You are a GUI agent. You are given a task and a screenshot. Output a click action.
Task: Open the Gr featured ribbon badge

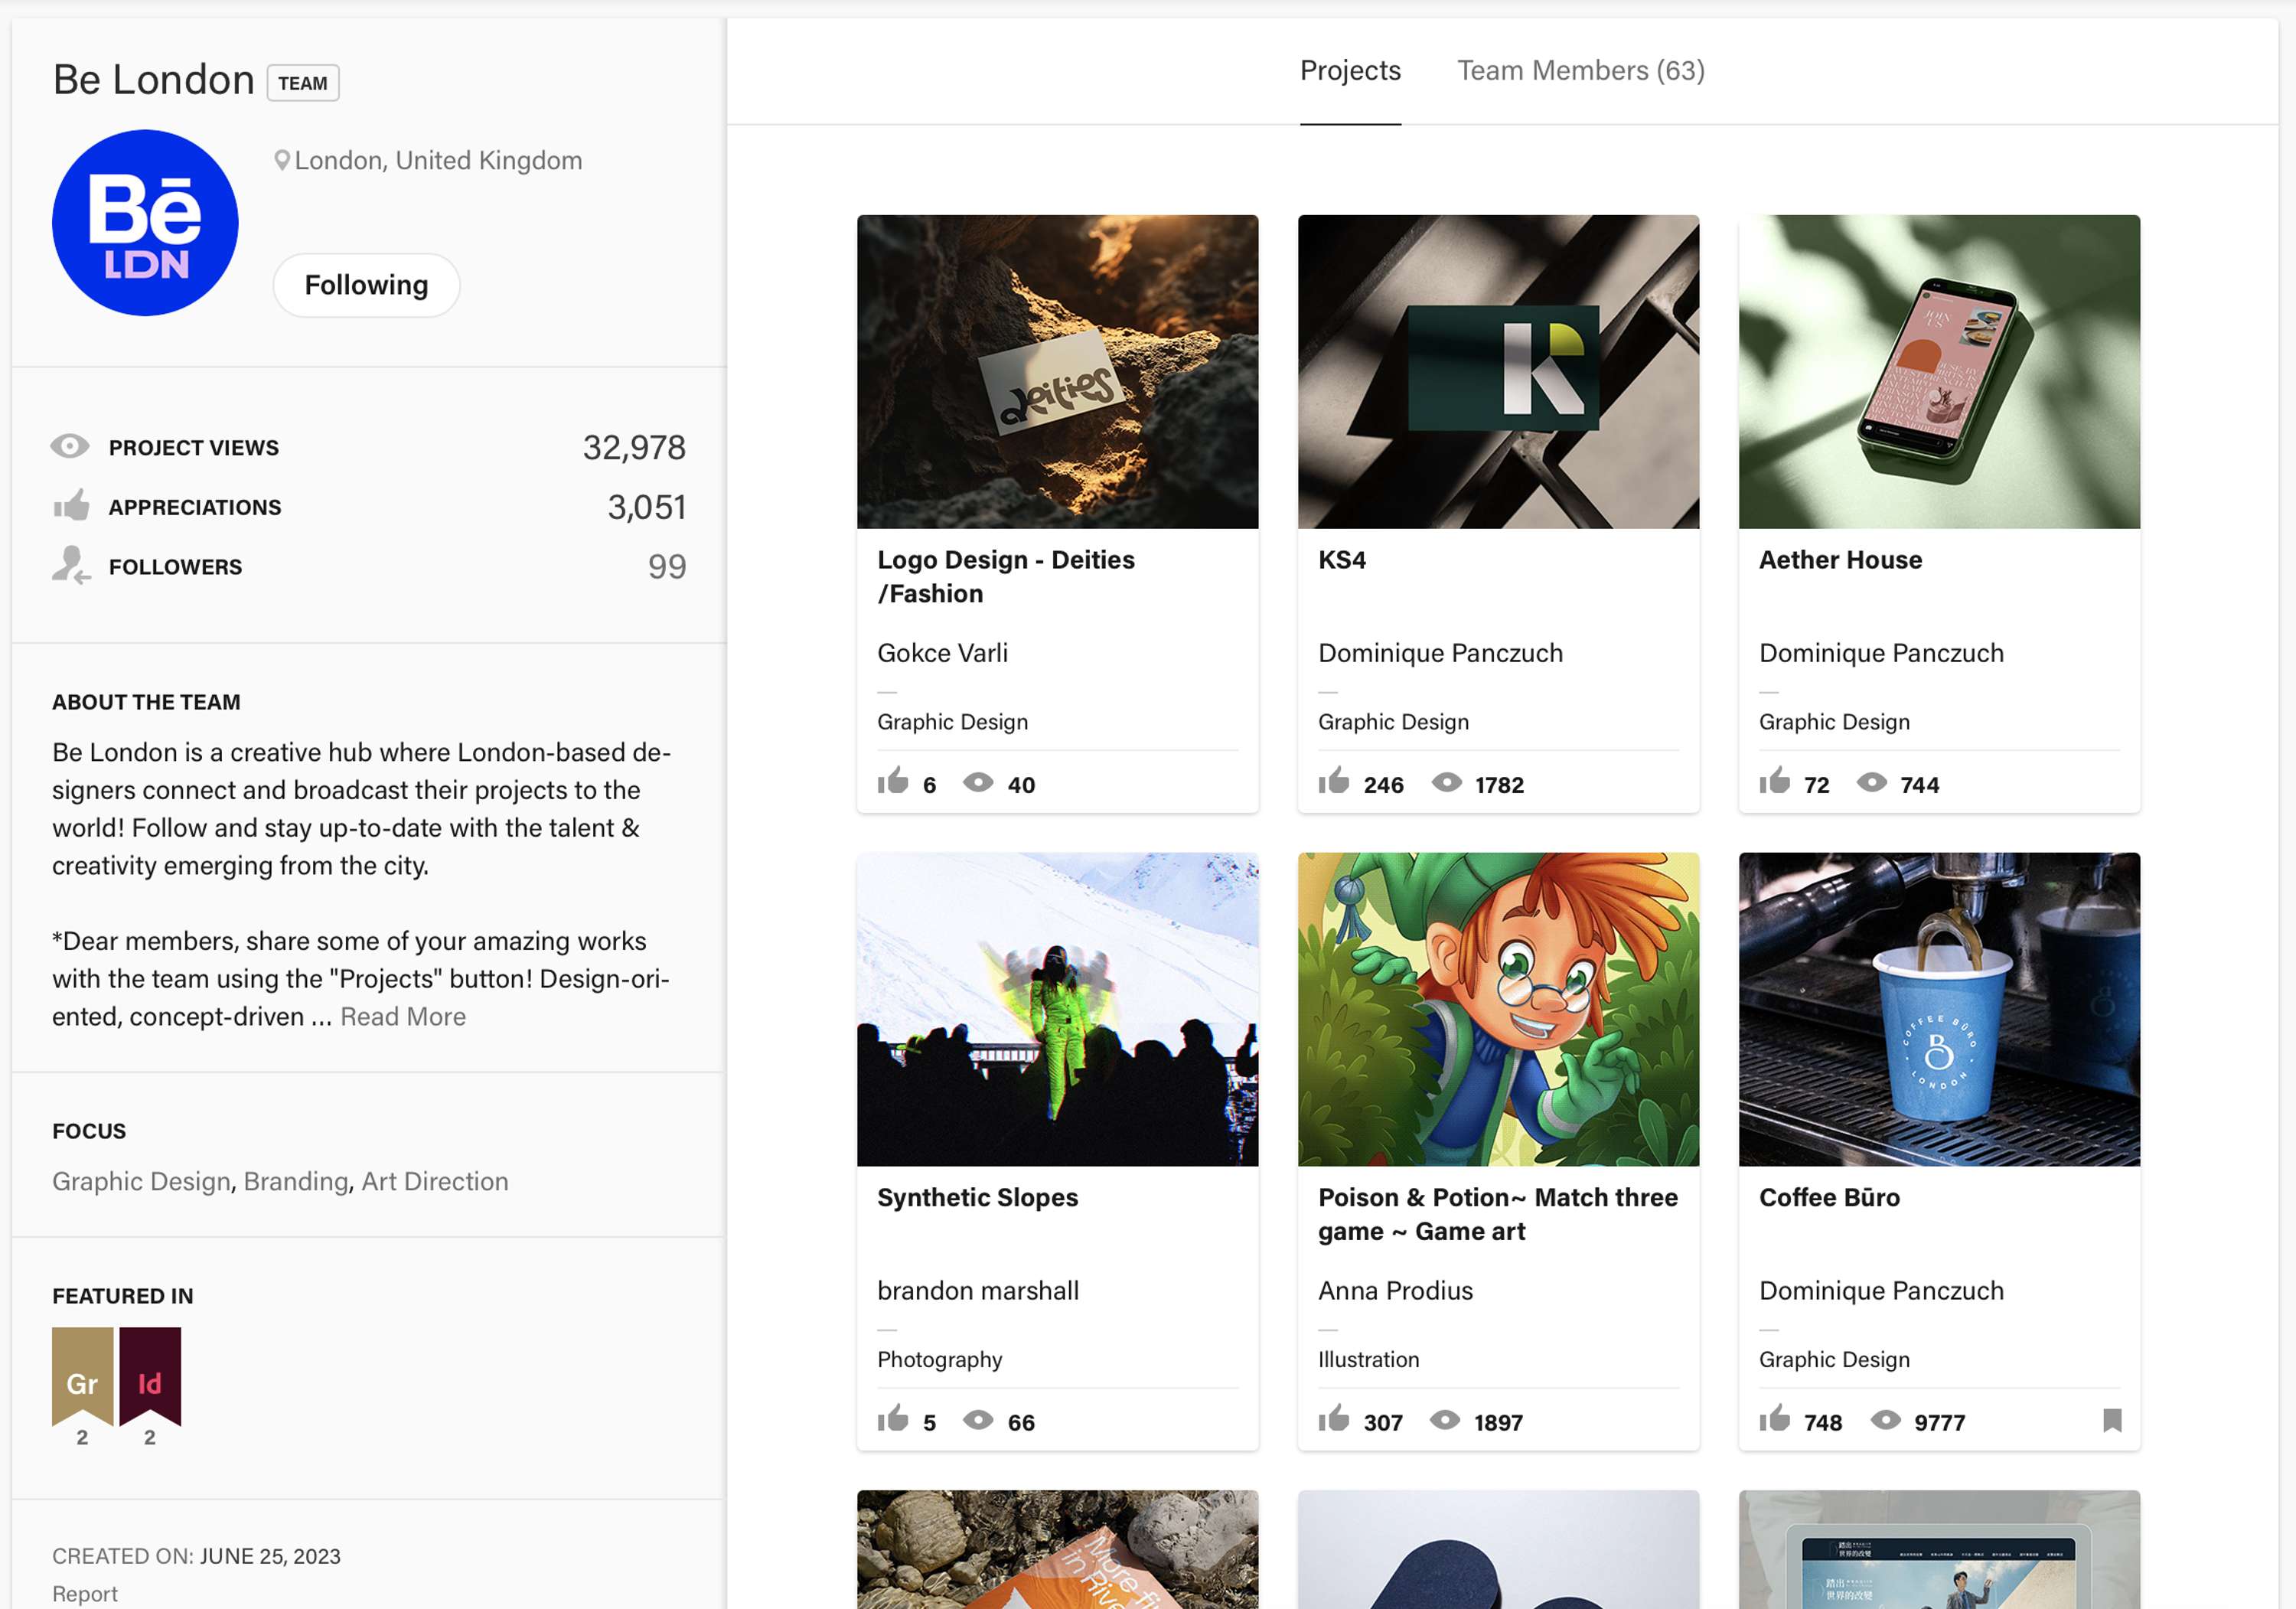pos(82,1376)
